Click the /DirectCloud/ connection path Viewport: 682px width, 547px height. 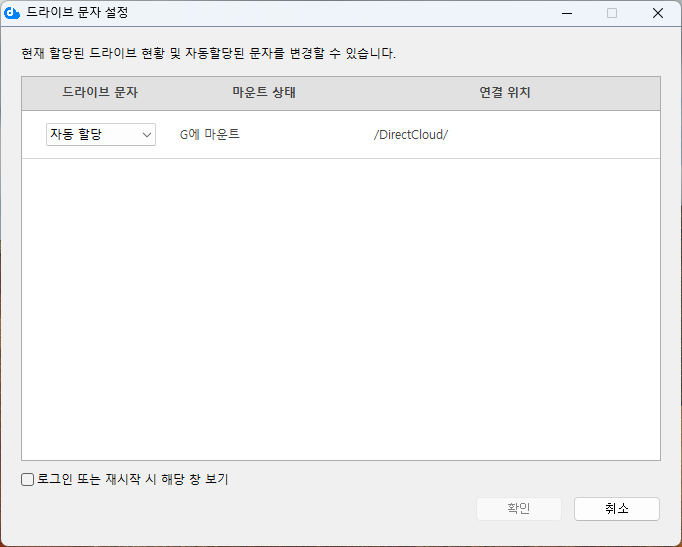[410, 135]
